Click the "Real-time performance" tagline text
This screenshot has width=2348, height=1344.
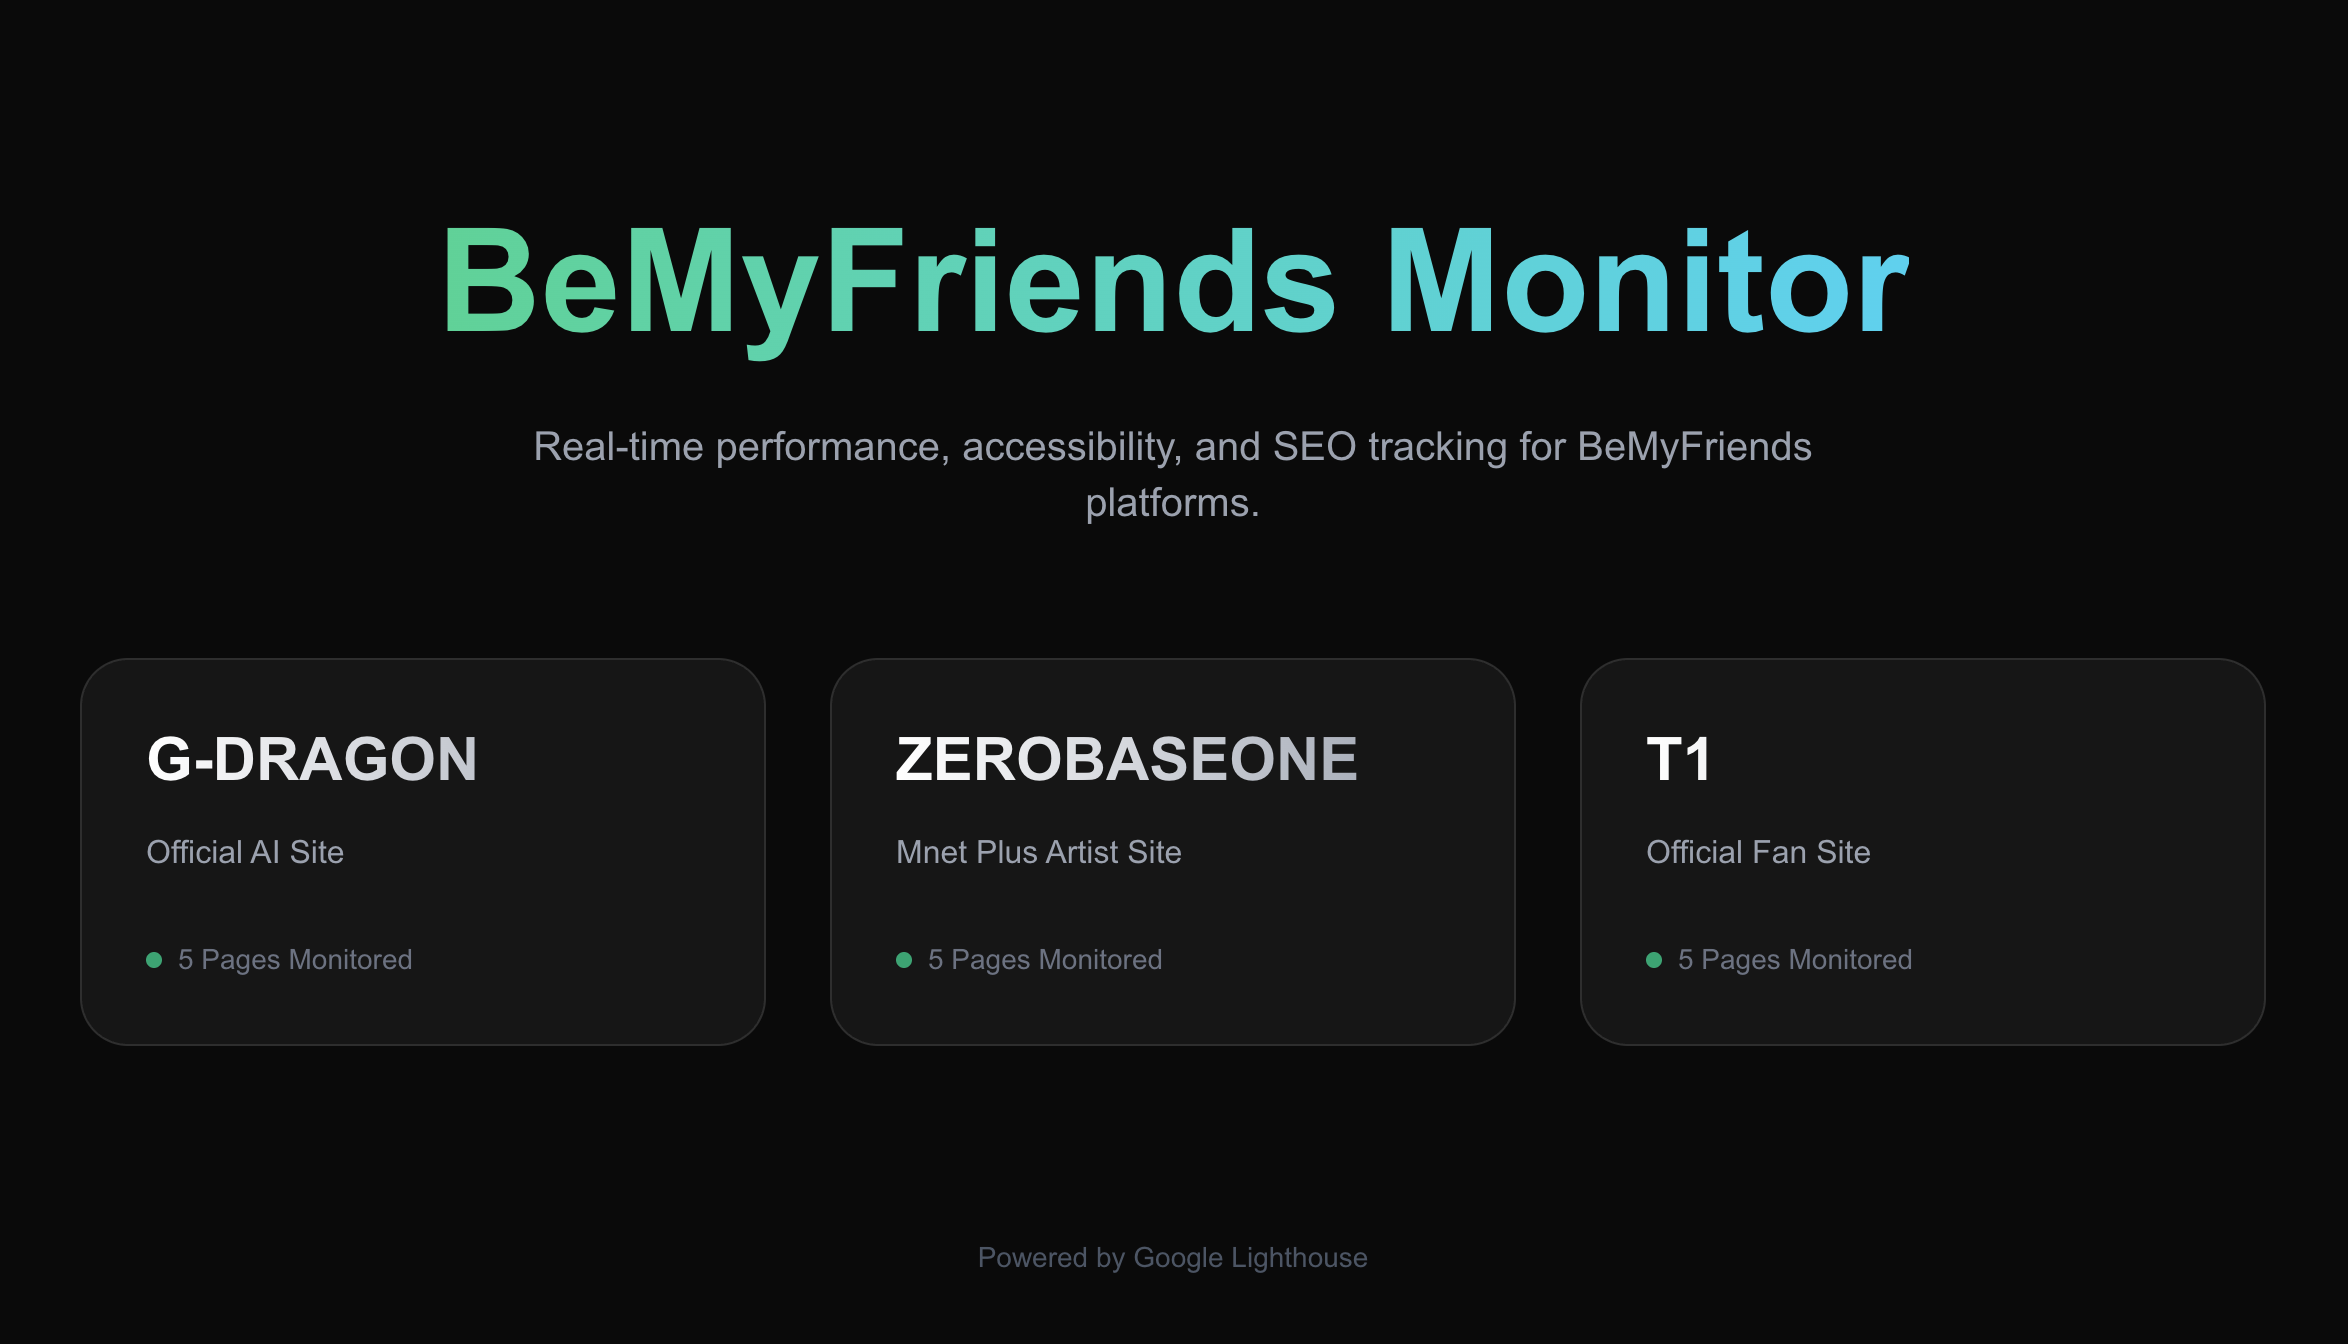click(740, 447)
